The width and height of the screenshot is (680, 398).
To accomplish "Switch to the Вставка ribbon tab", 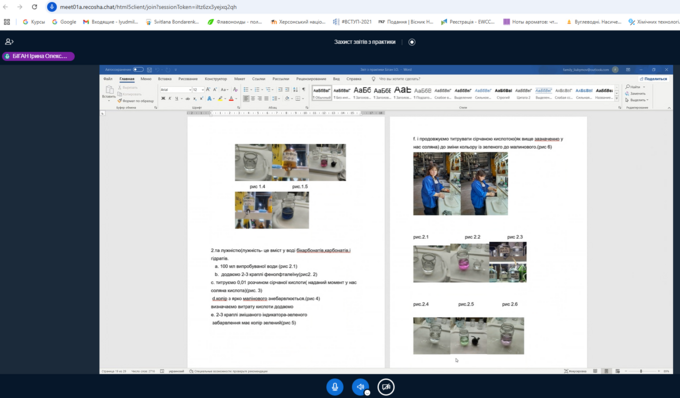I will 165,79.
